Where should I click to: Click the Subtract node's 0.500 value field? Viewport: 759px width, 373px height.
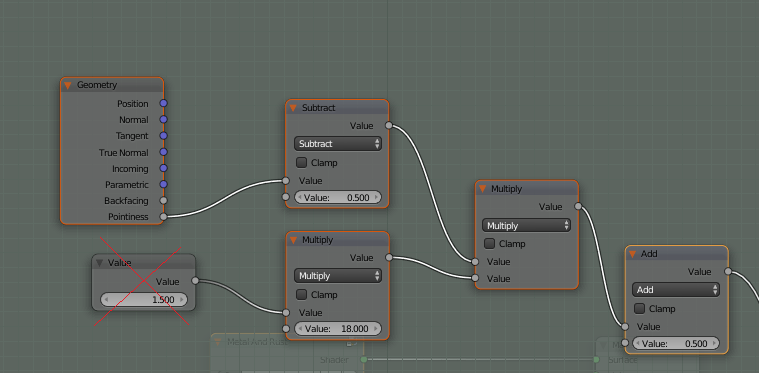(338, 197)
